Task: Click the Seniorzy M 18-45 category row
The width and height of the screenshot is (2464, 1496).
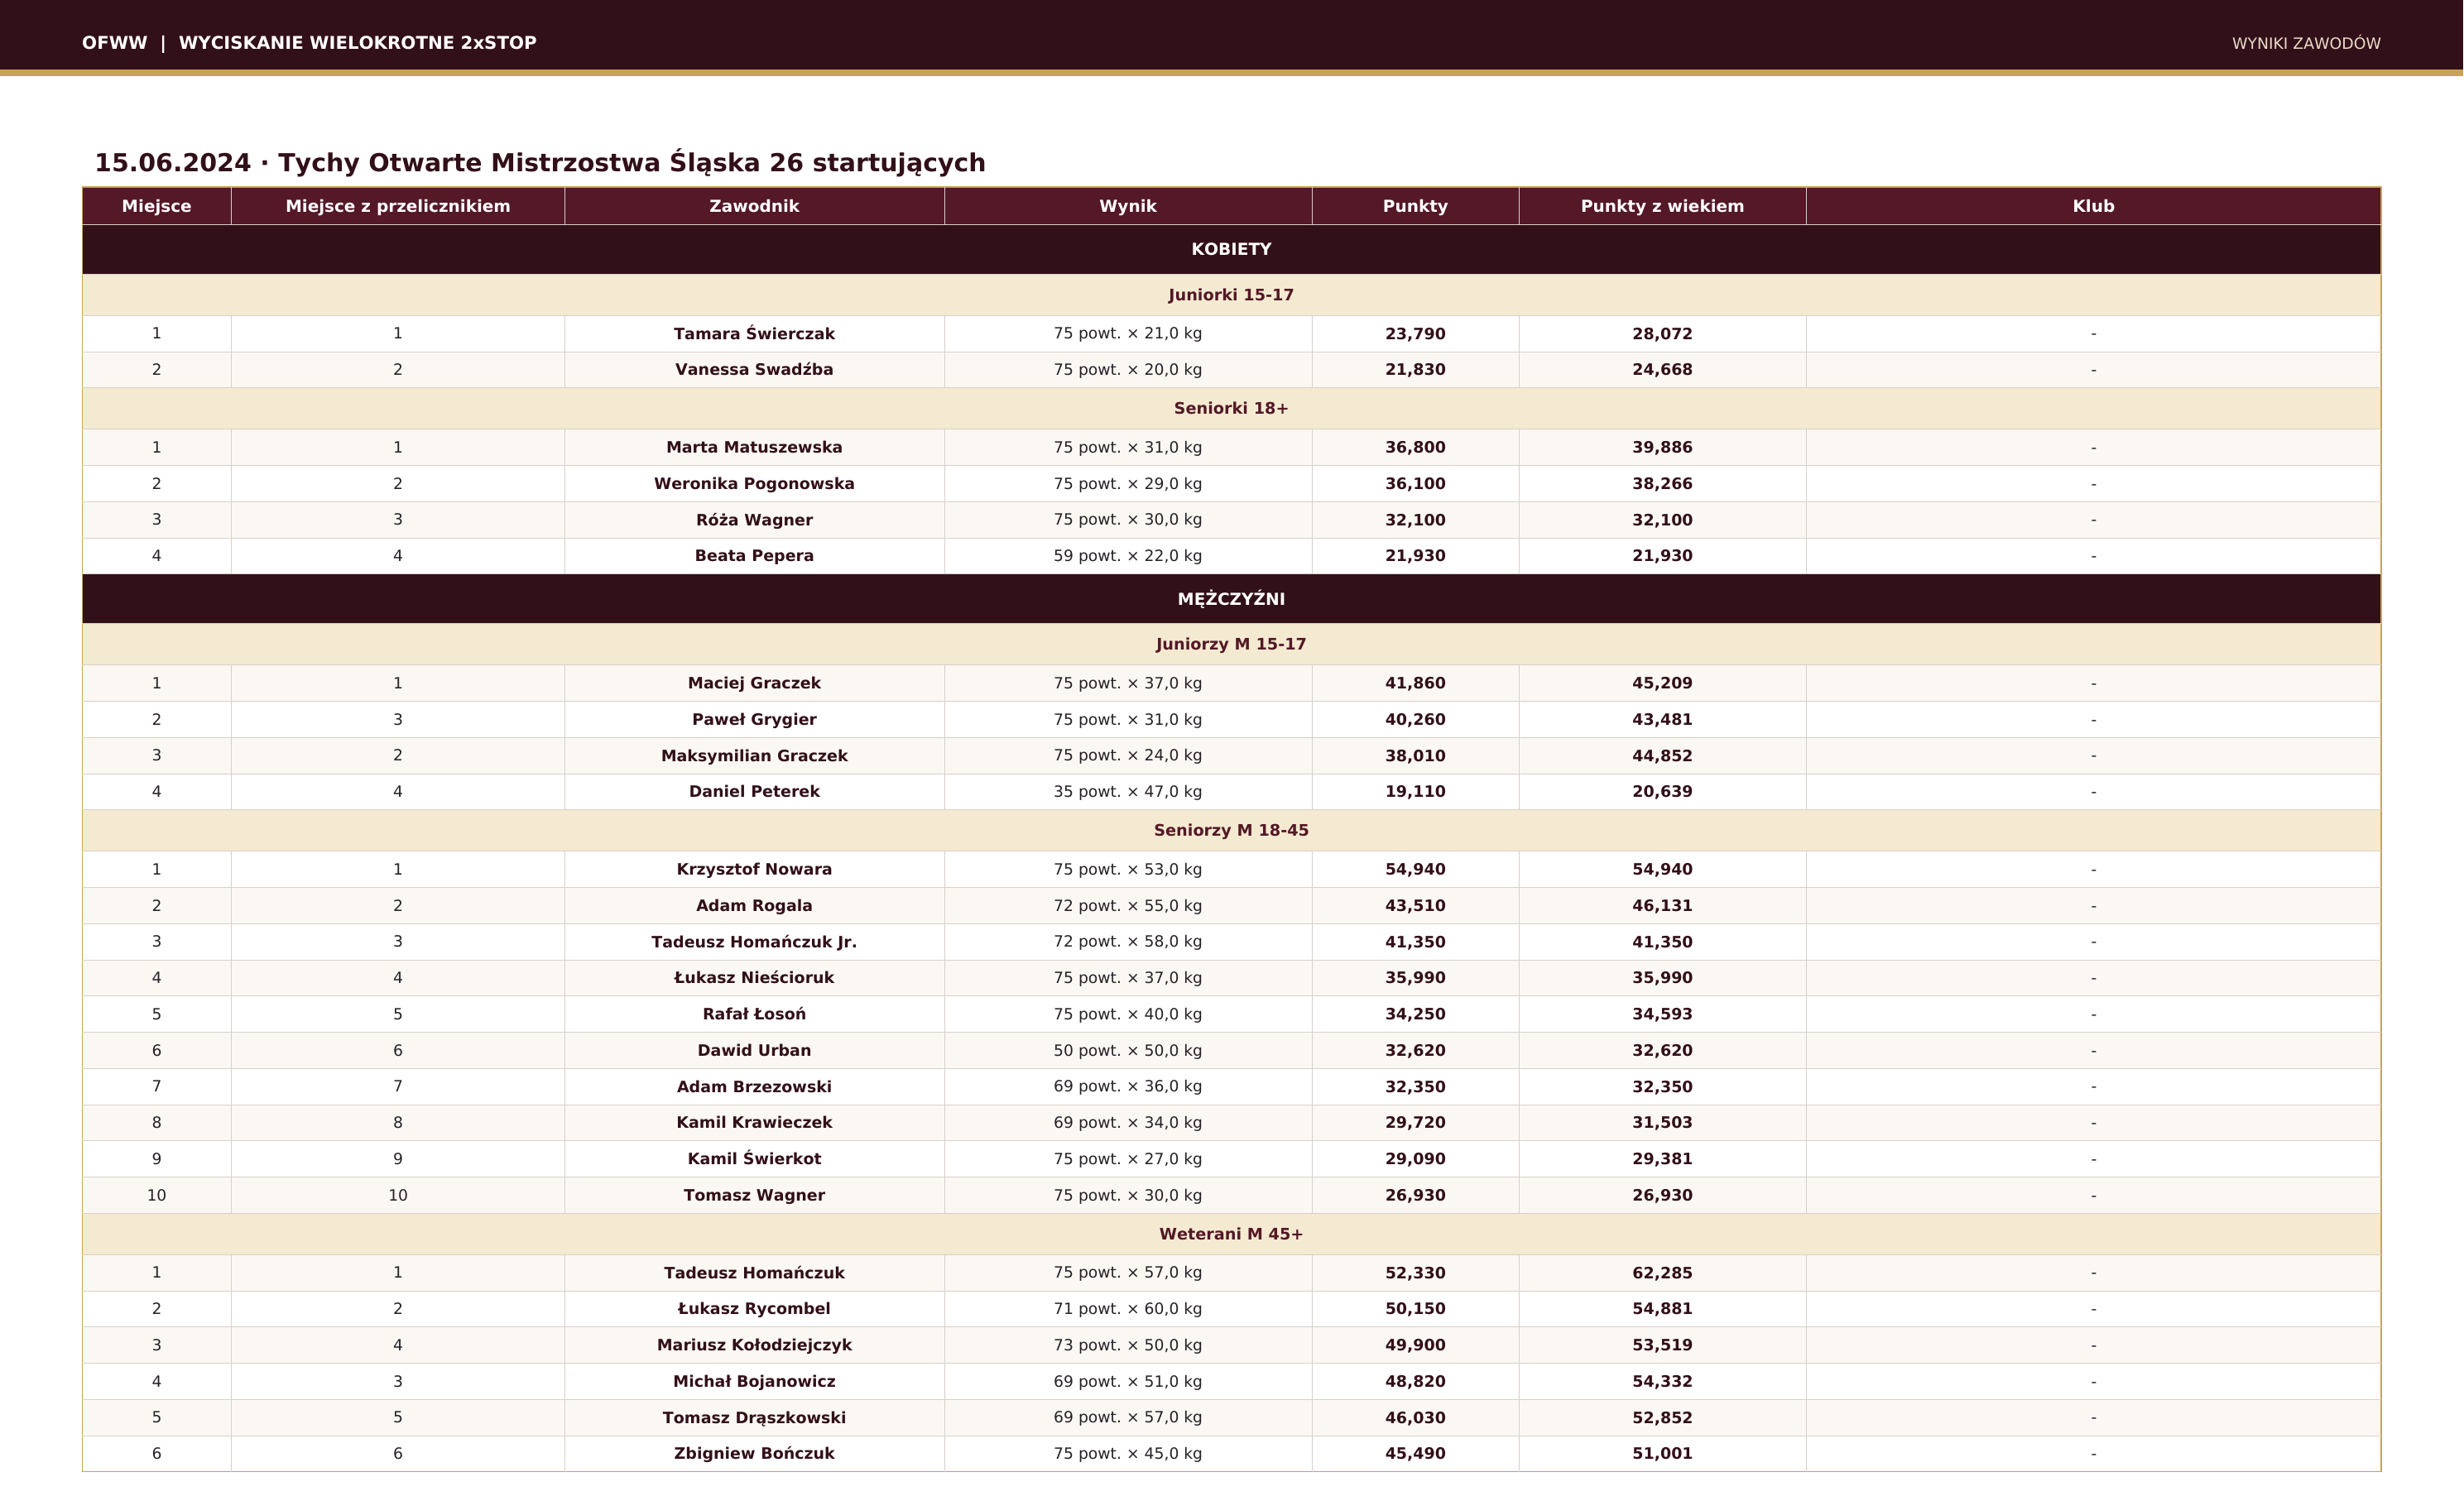Action: coord(1231,830)
